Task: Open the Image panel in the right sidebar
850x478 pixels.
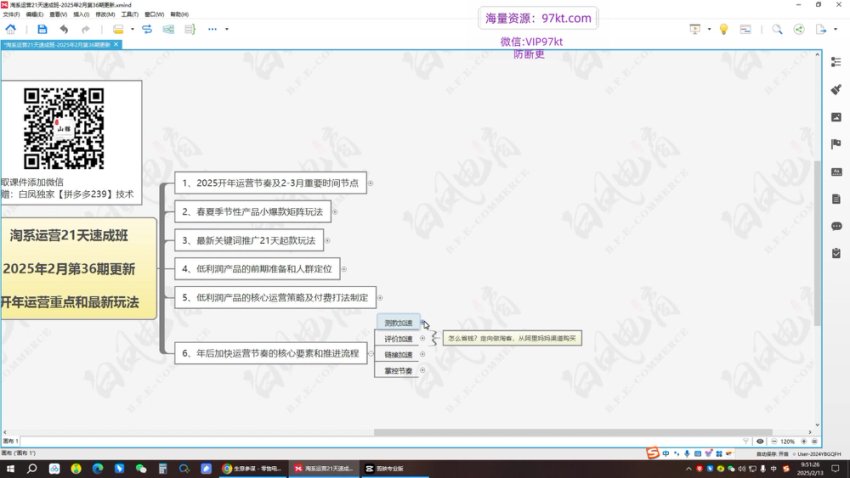Action: pyautogui.click(x=836, y=117)
